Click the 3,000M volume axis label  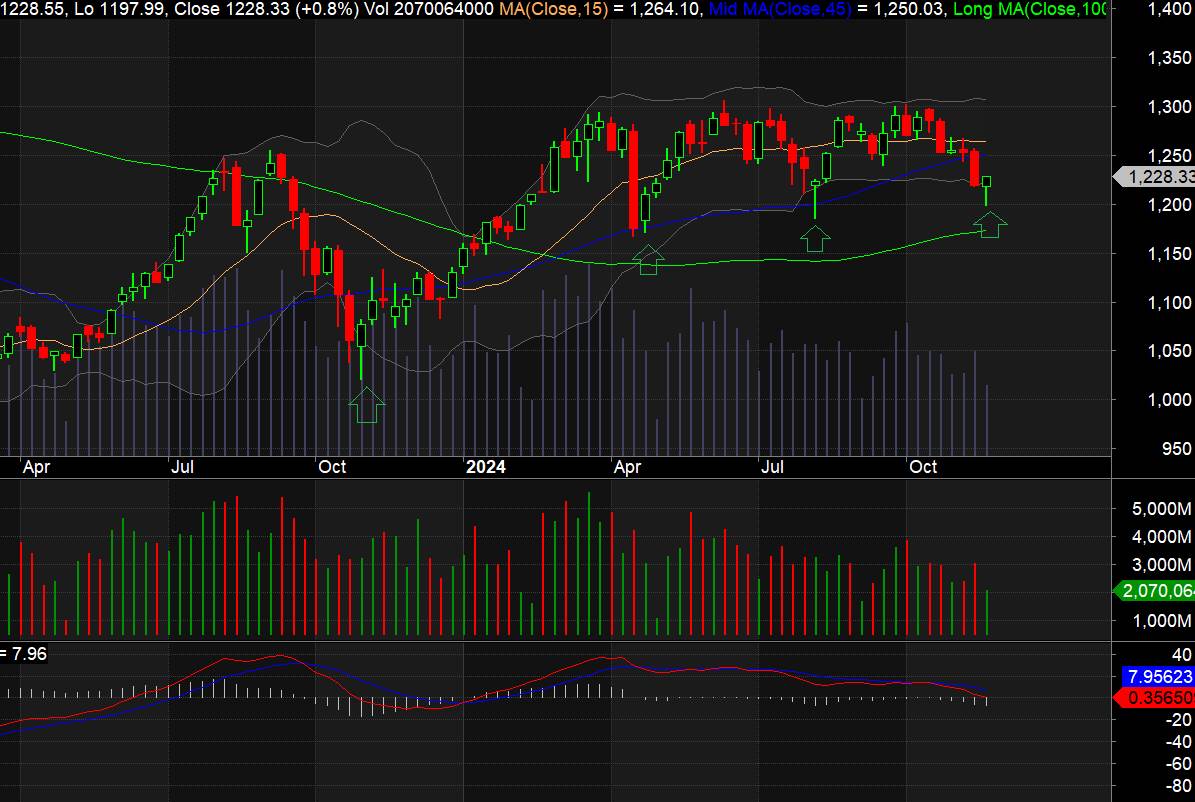click(x=1162, y=565)
